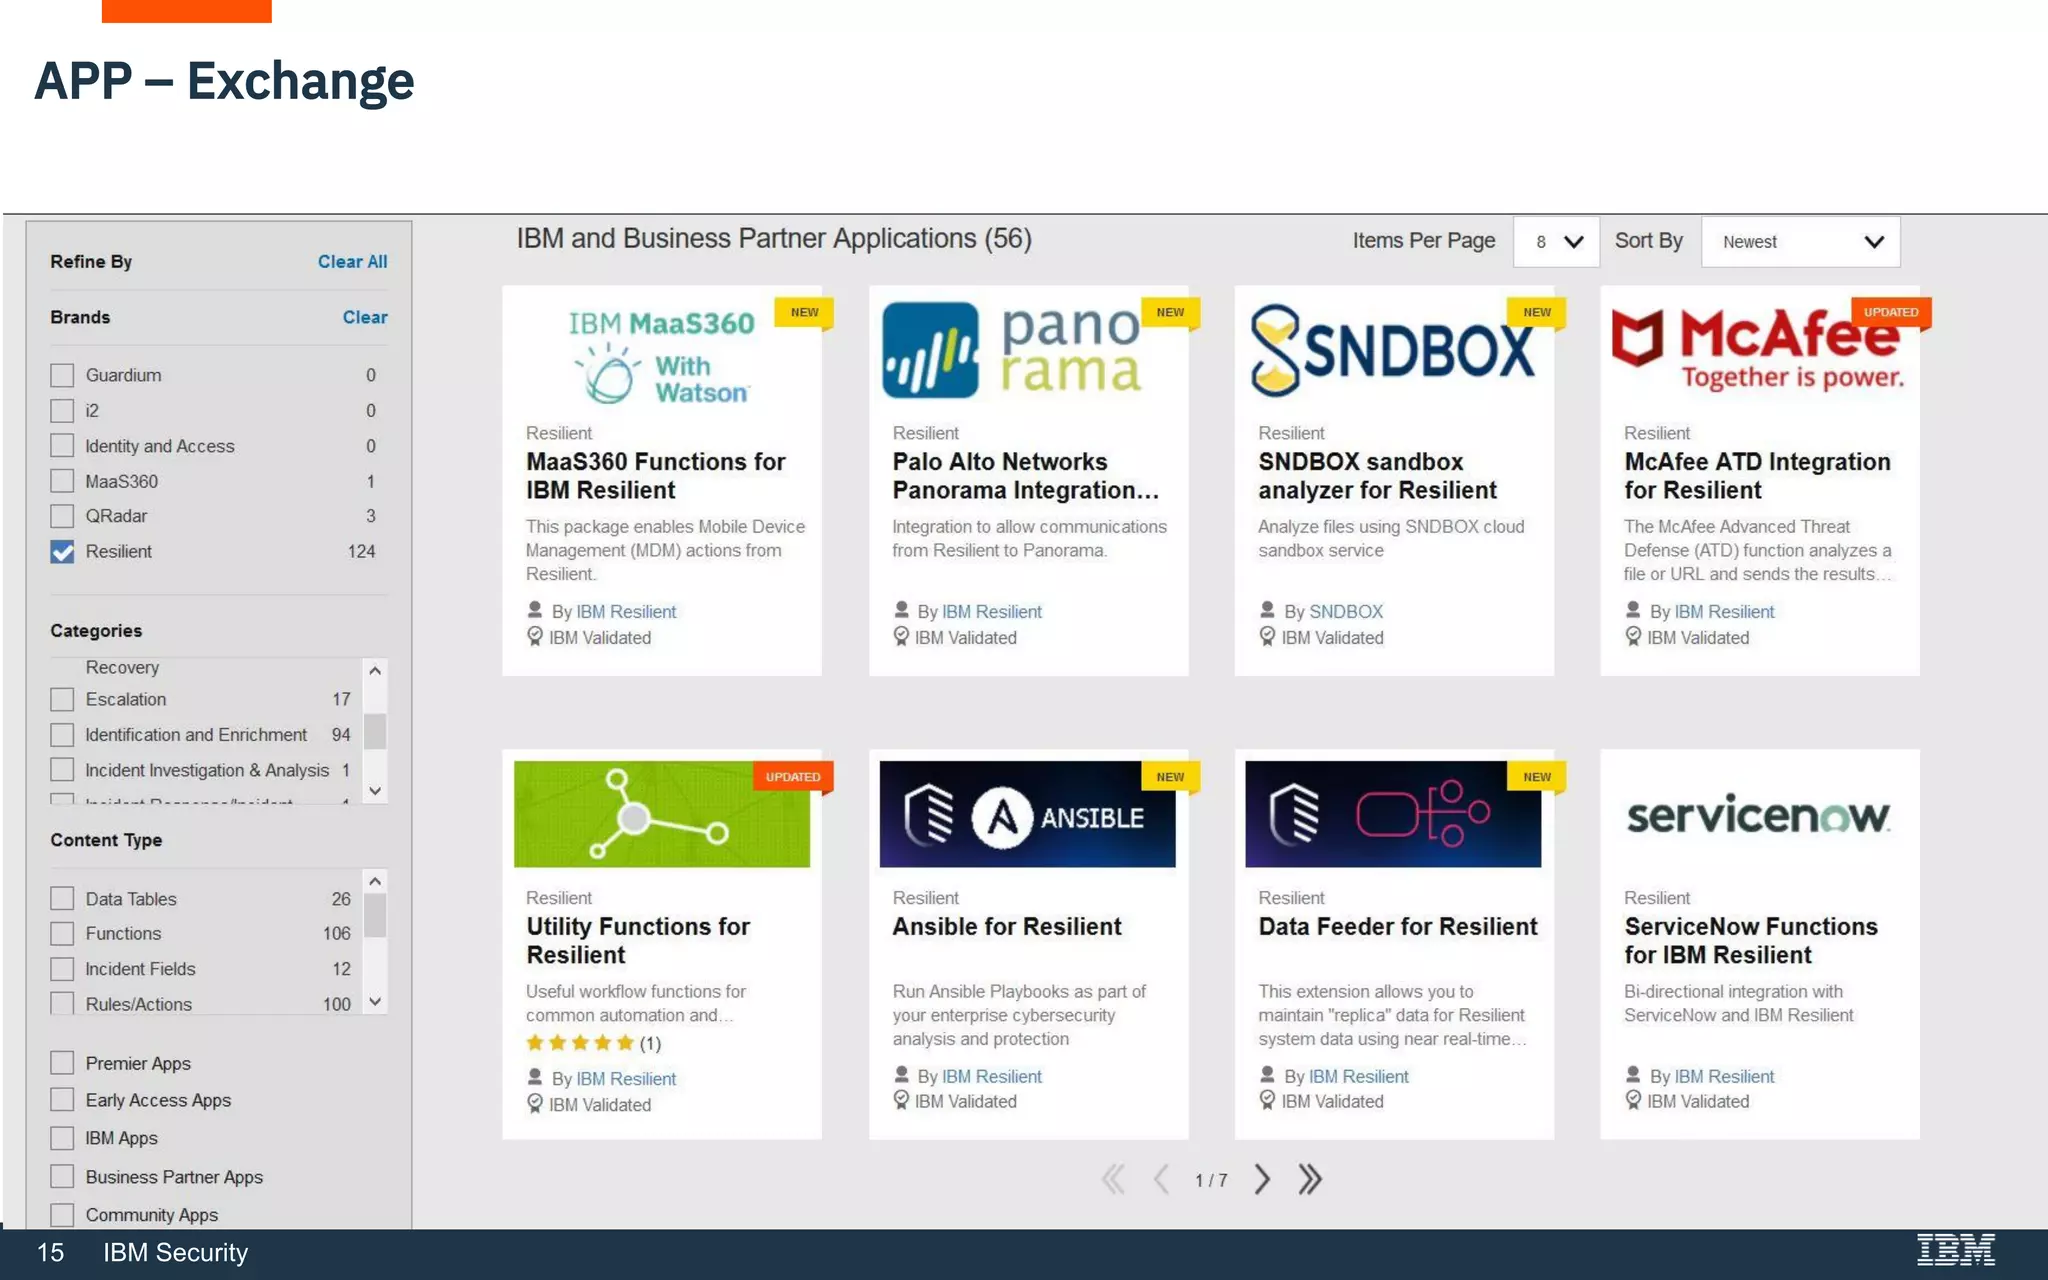Open MaaS360 Functions for IBM Resilient title
Image resolution: width=2048 pixels, height=1280 pixels.
coord(655,476)
